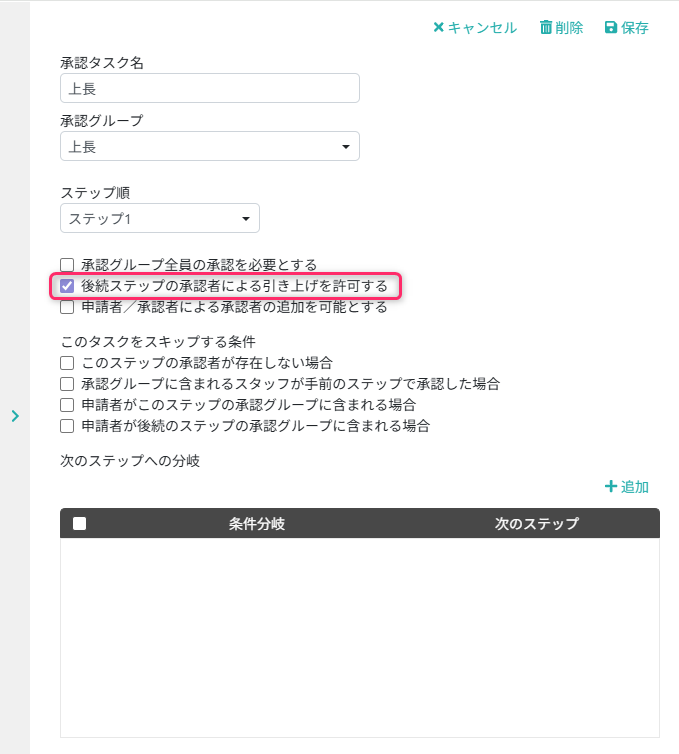The height and width of the screenshot is (754, 679).
Task: Enable 申請者／承認者による承認者の追加を可能とする checkbox
Action: (x=67, y=307)
